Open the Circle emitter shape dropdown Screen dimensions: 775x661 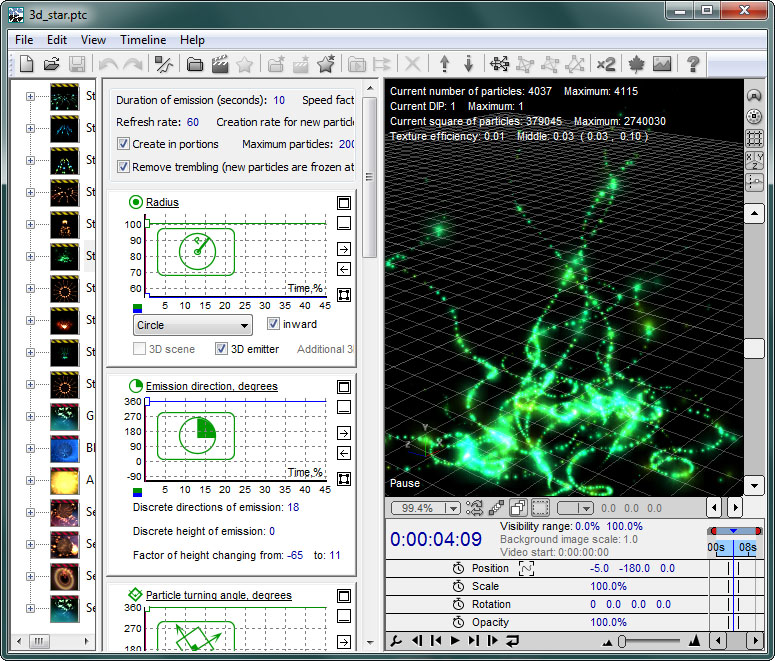(192, 325)
